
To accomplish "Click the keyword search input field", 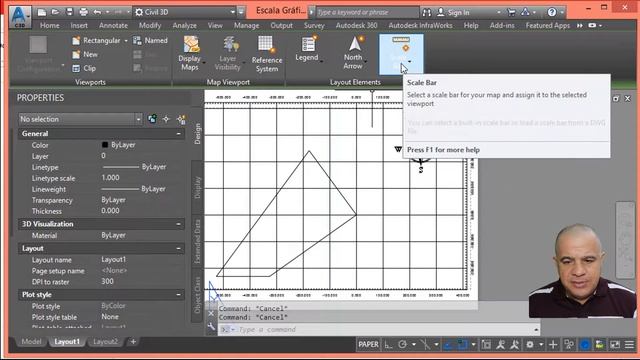I will (367, 12).
